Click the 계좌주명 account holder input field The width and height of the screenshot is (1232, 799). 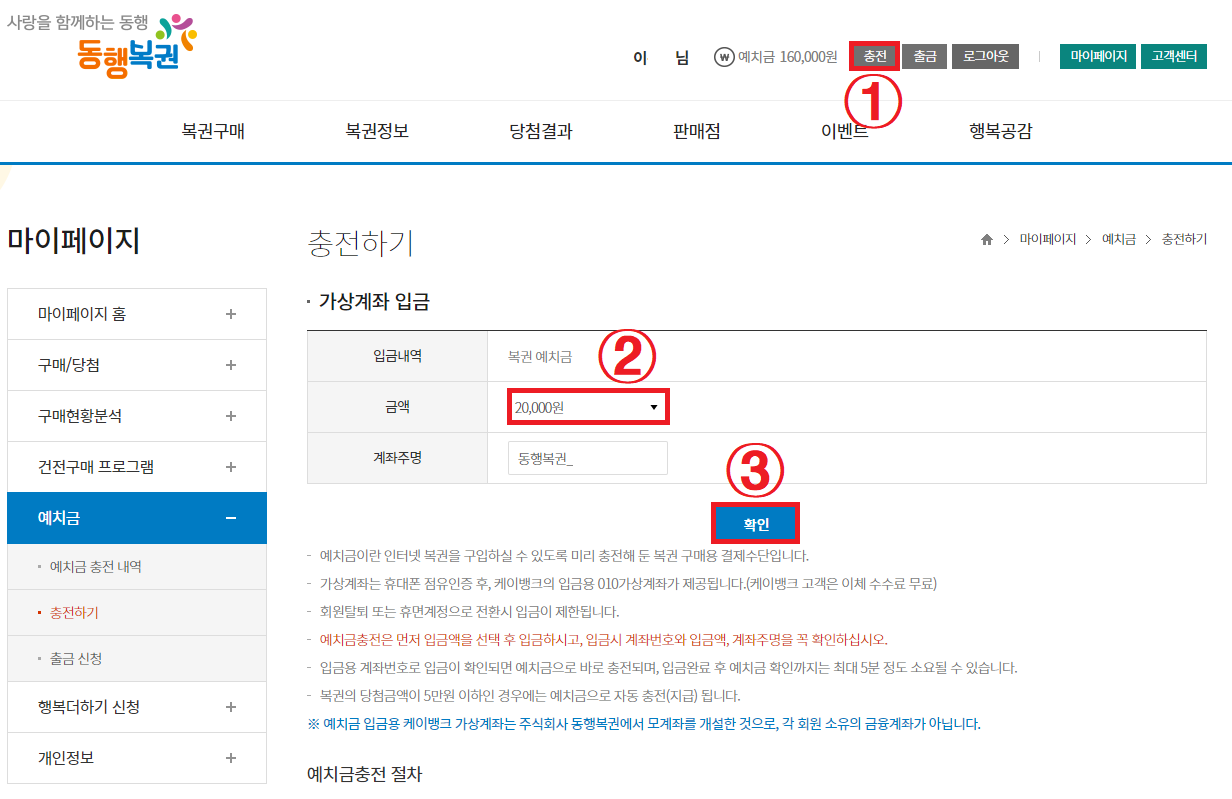click(587, 457)
